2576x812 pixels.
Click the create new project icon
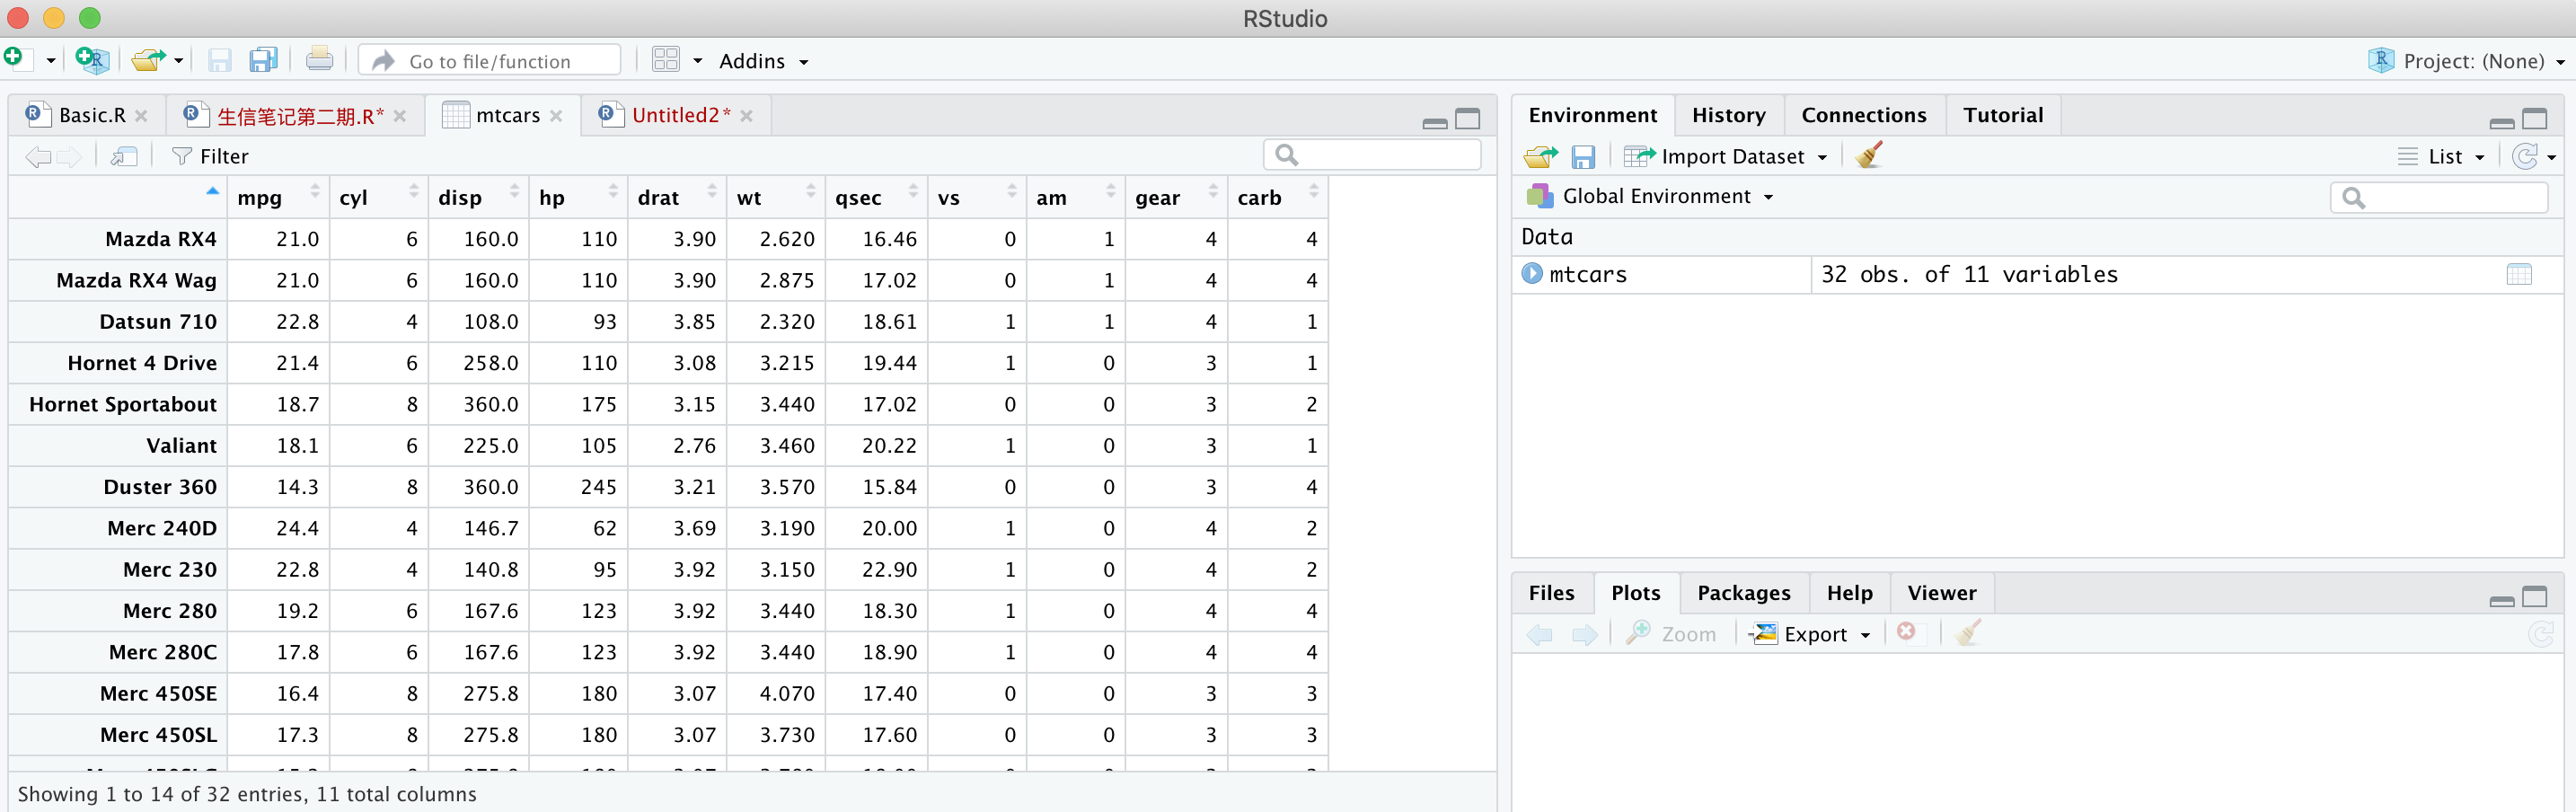pos(92,60)
